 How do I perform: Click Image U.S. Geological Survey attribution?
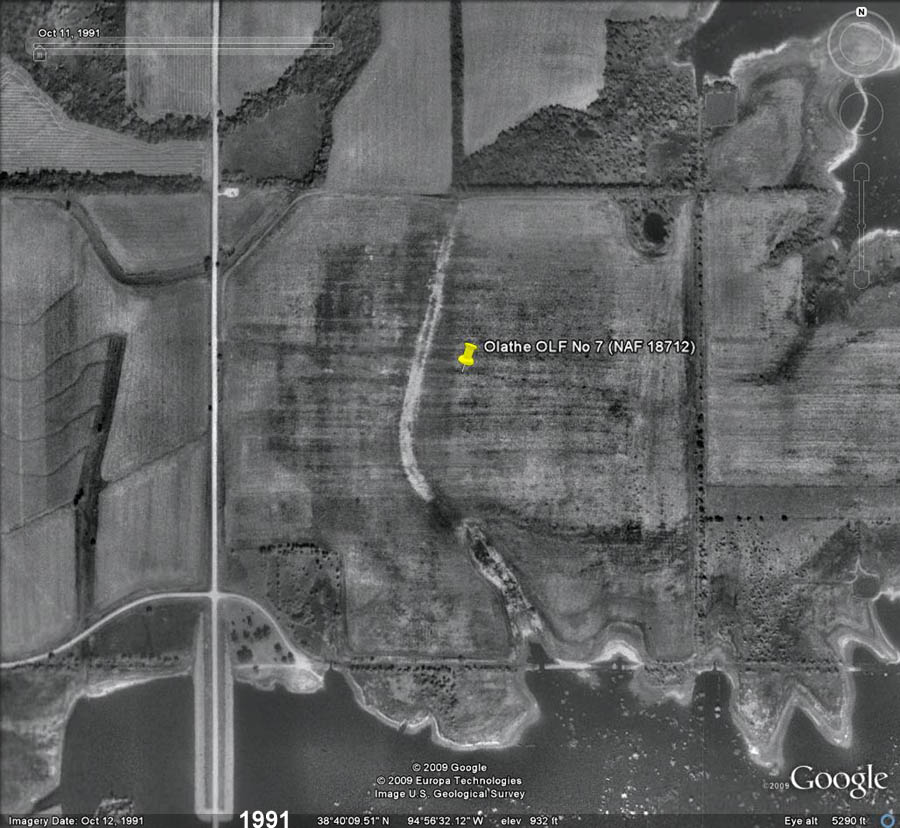pyautogui.click(x=449, y=793)
